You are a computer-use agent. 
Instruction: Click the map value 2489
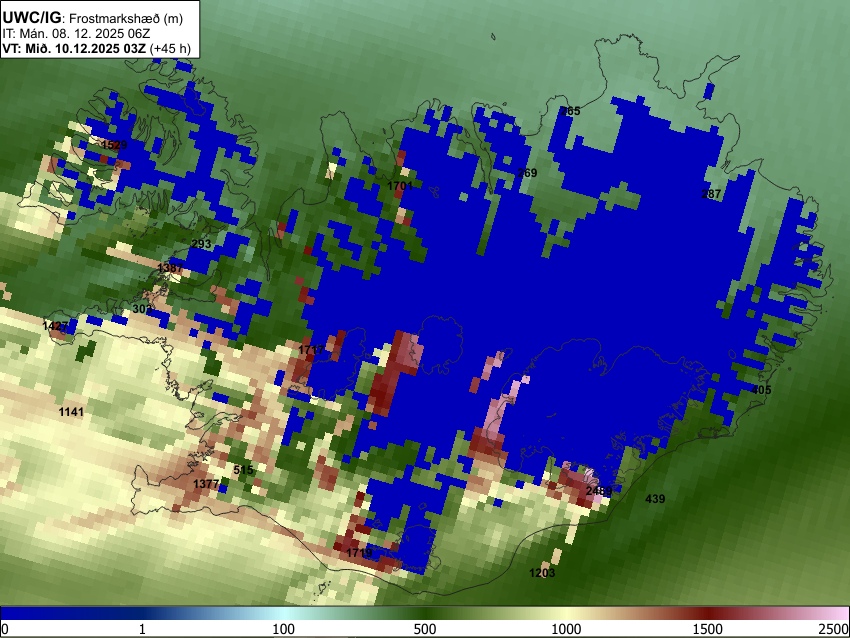[599, 491]
